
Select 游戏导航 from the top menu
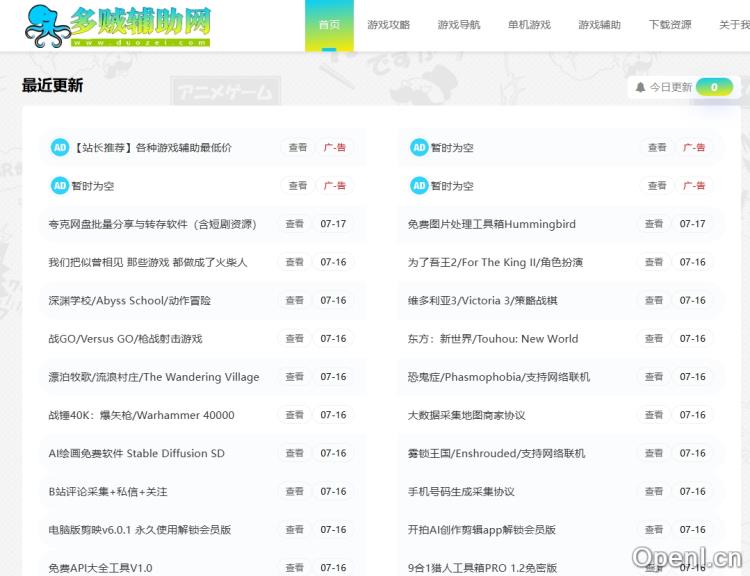[x=459, y=25]
